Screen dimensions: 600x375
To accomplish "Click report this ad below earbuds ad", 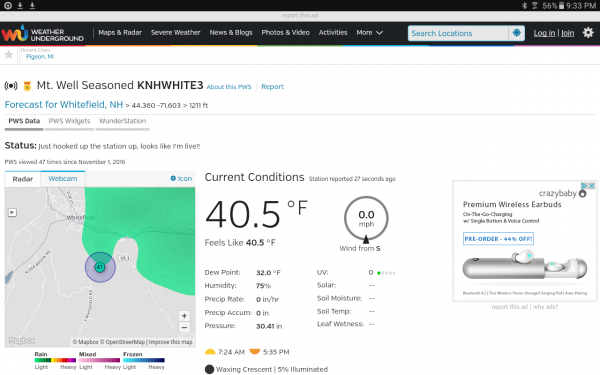I will coord(509,307).
